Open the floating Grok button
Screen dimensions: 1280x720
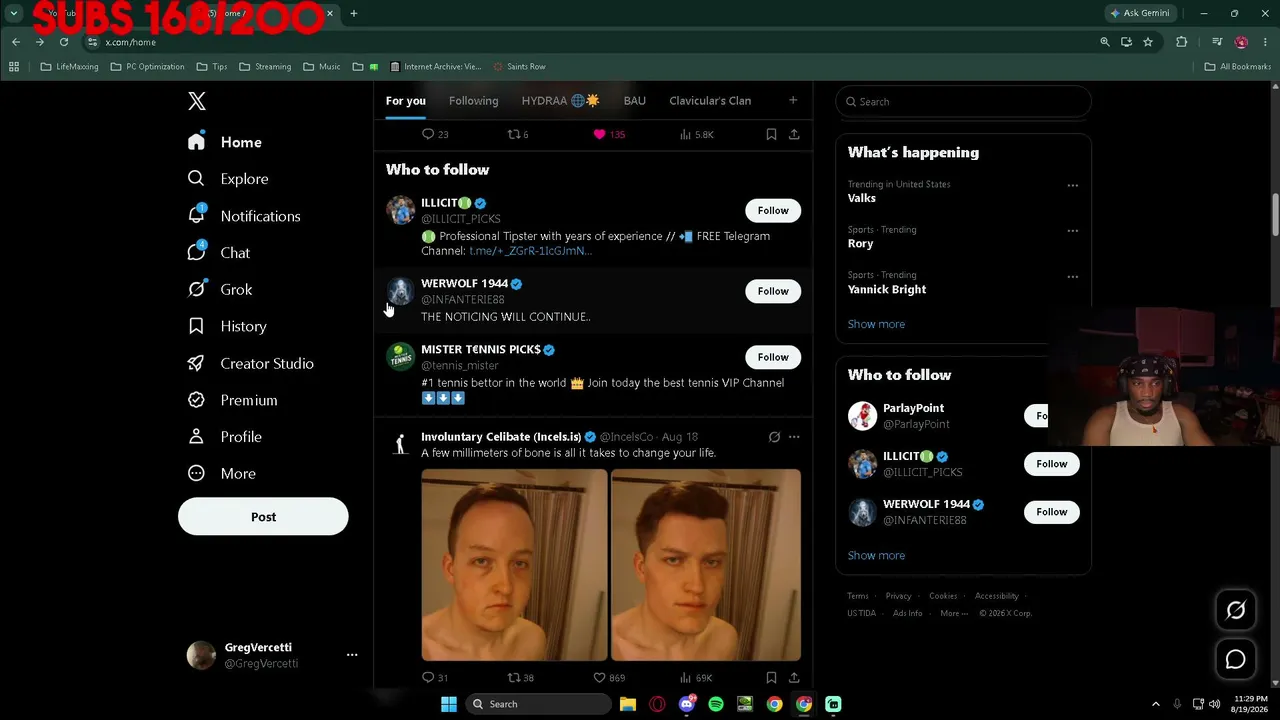pyautogui.click(x=1236, y=610)
